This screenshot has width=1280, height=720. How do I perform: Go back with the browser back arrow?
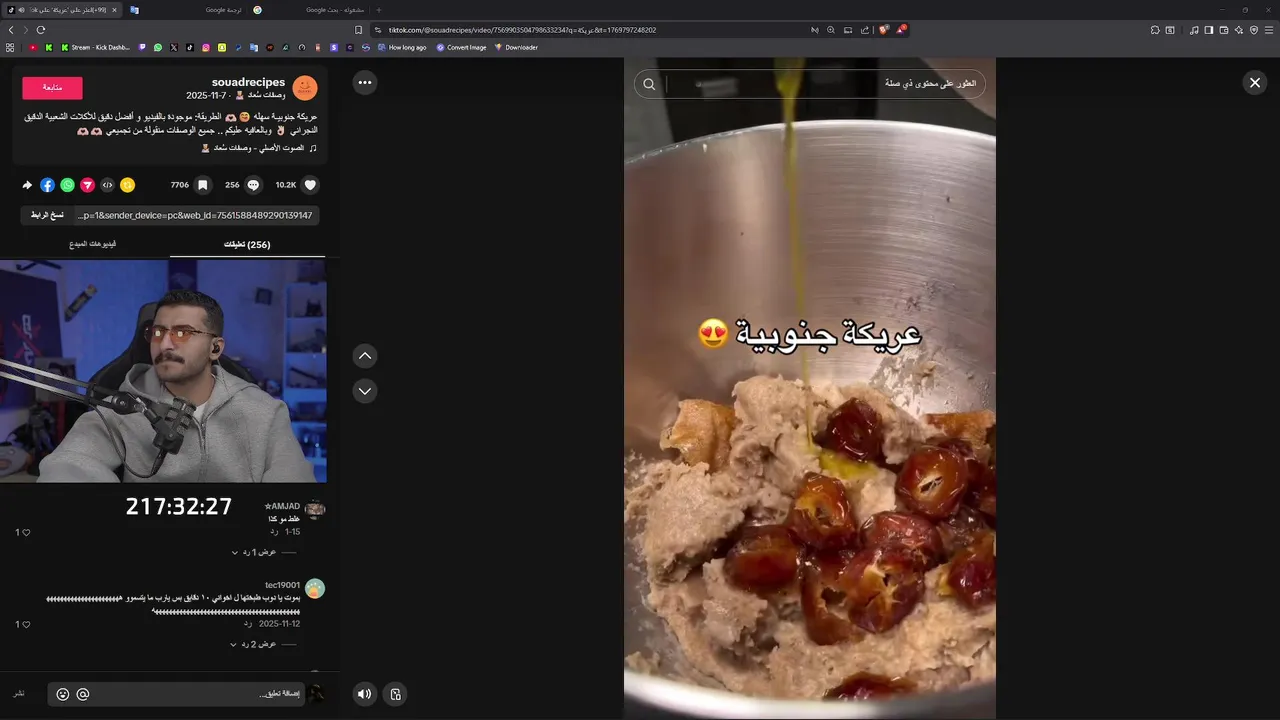point(11,30)
